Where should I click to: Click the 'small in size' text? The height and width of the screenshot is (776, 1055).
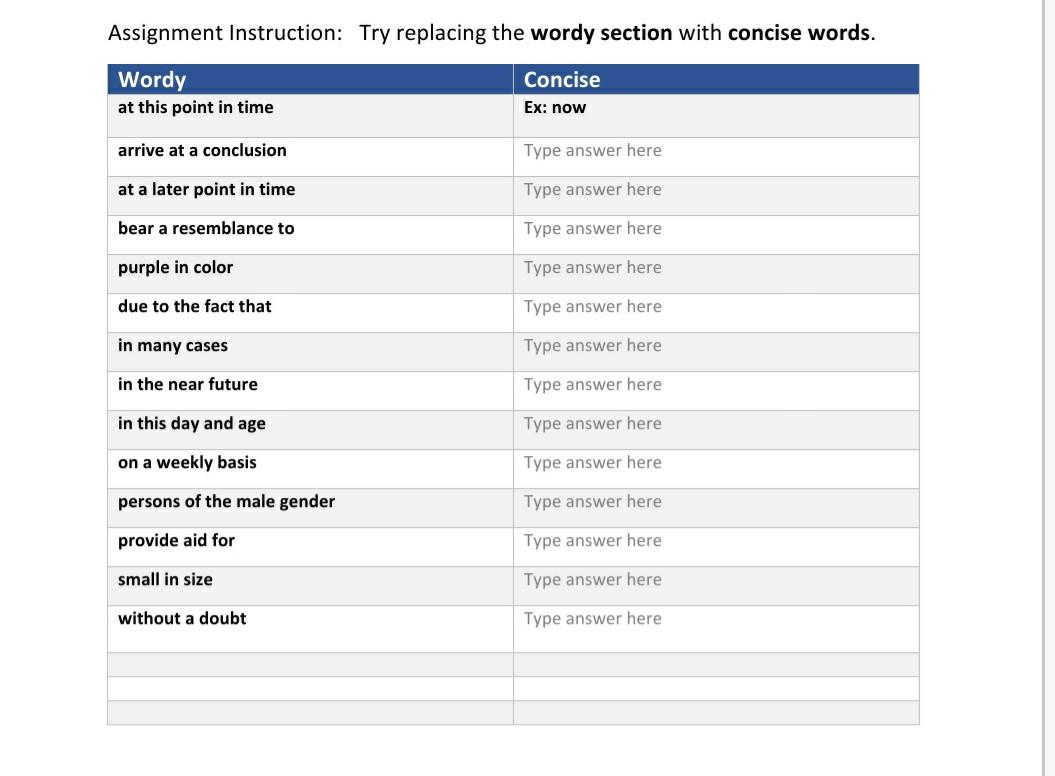click(x=165, y=579)
